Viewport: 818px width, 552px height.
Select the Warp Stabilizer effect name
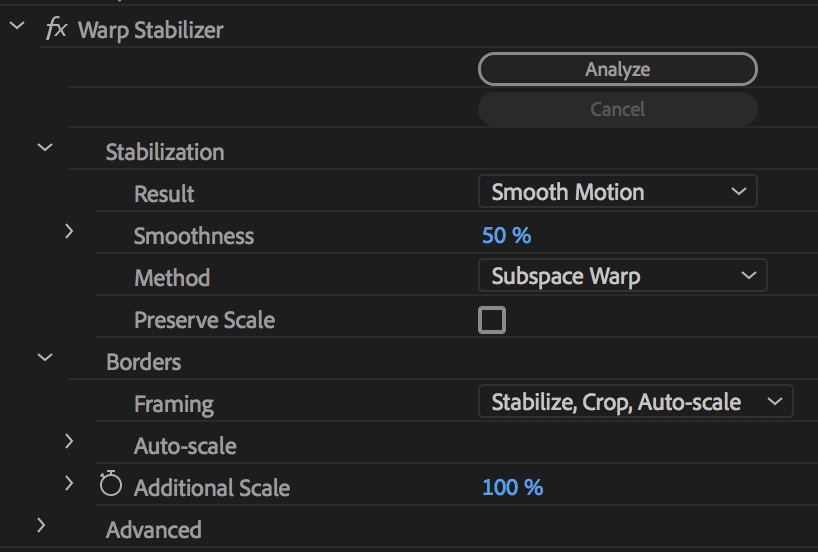coord(150,30)
